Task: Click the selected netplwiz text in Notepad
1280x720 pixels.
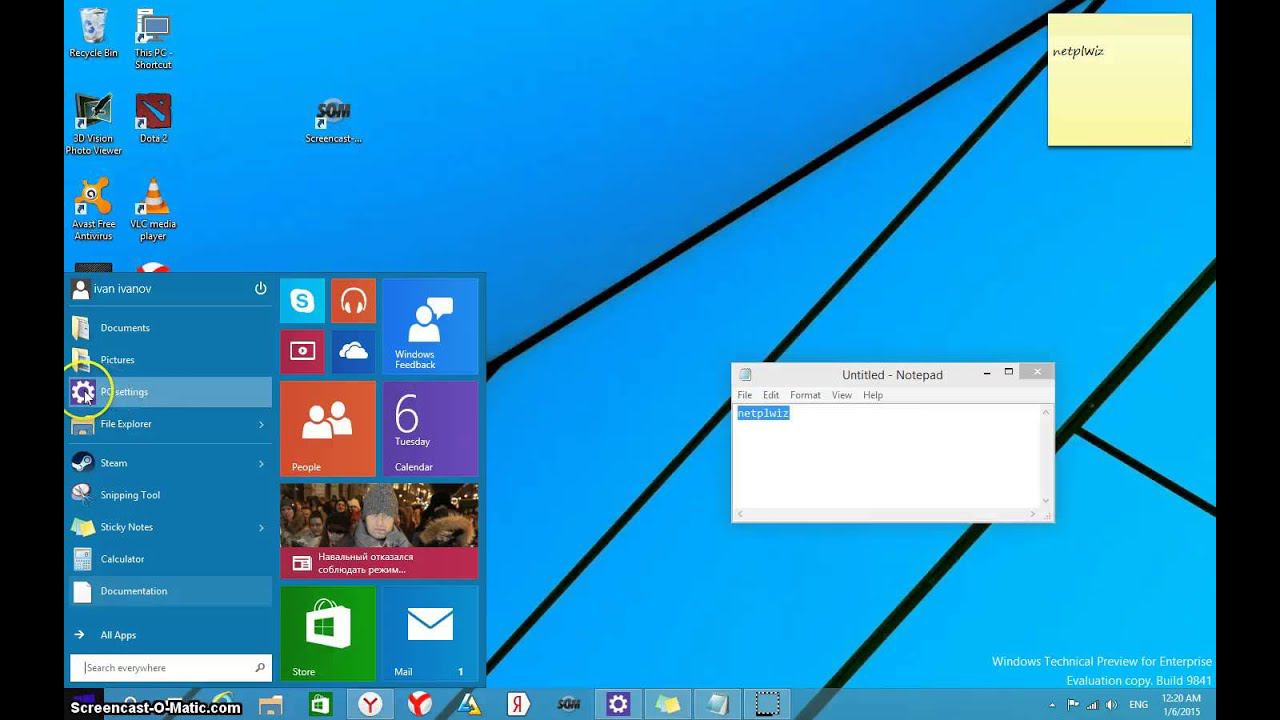Action: (x=763, y=413)
